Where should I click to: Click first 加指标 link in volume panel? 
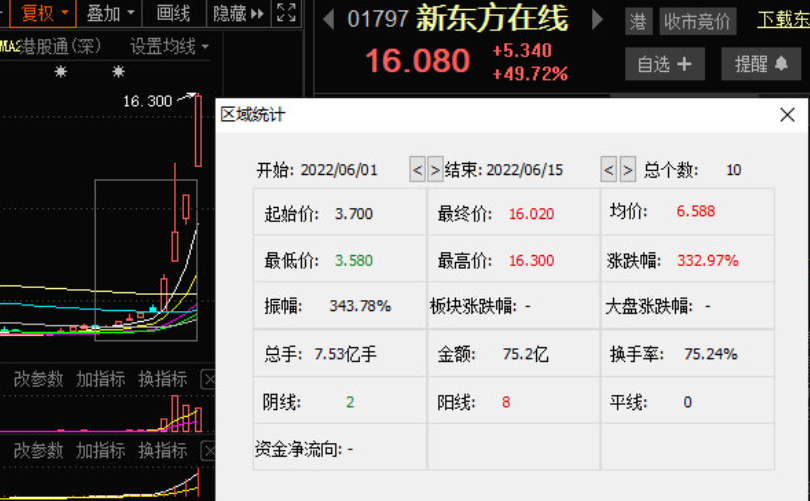click(x=100, y=379)
